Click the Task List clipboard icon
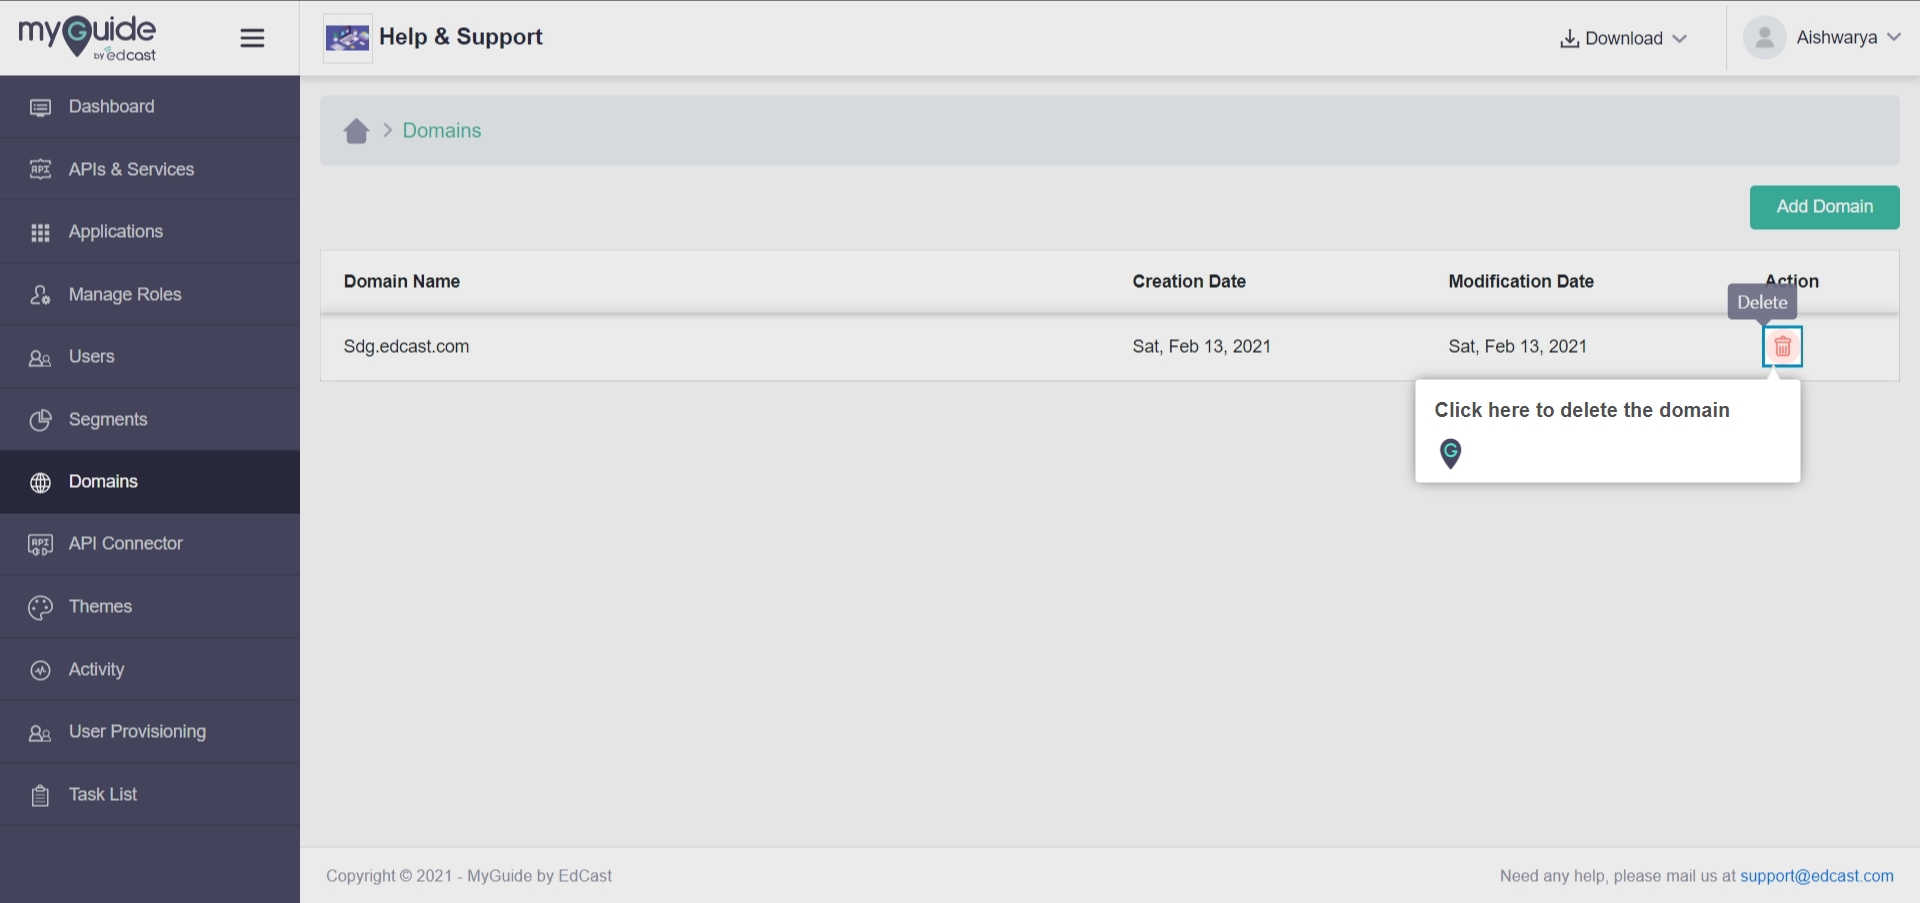Viewport: 1920px width, 903px height. [40, 795]
